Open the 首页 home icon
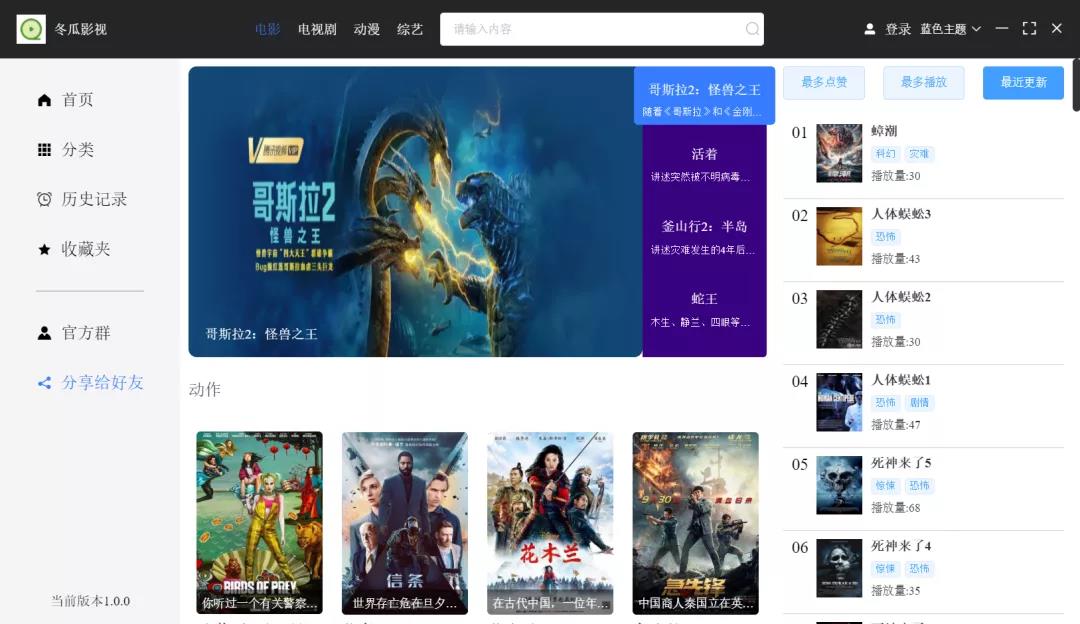This screenshot has width=1080, height=624. tap(44, 100)
